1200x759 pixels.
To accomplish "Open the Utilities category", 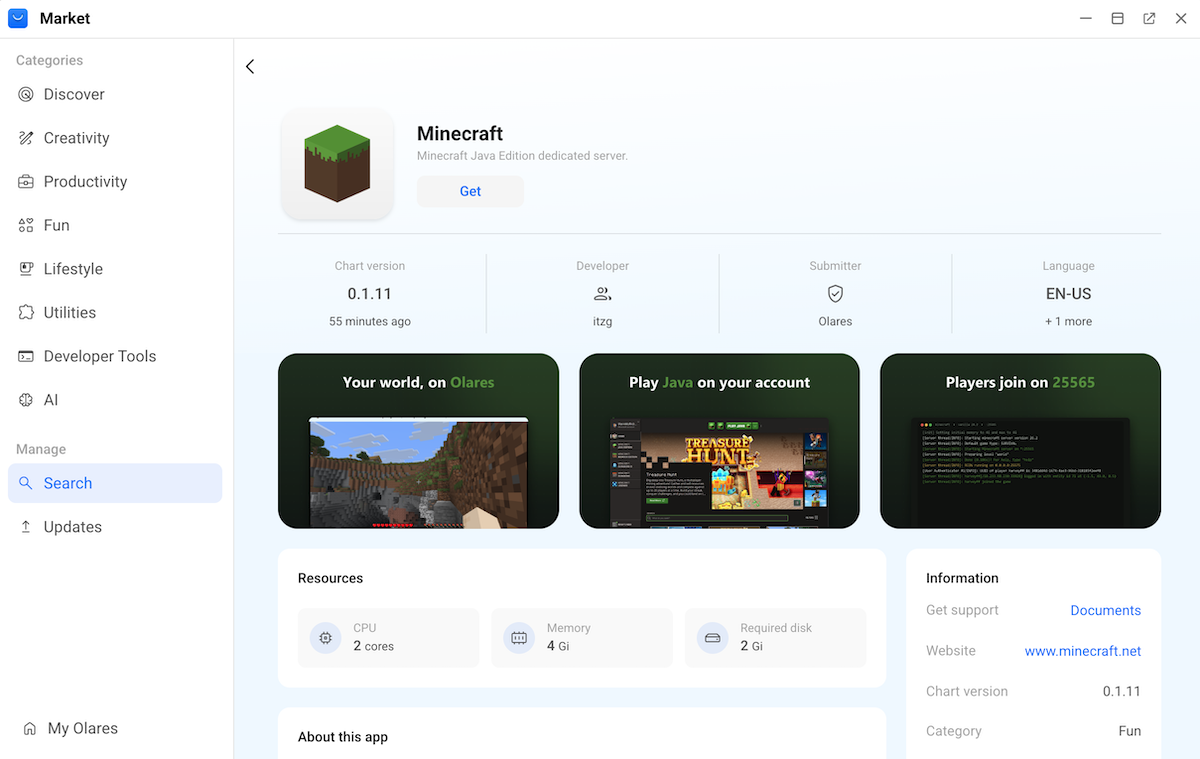I will [70, 312].
